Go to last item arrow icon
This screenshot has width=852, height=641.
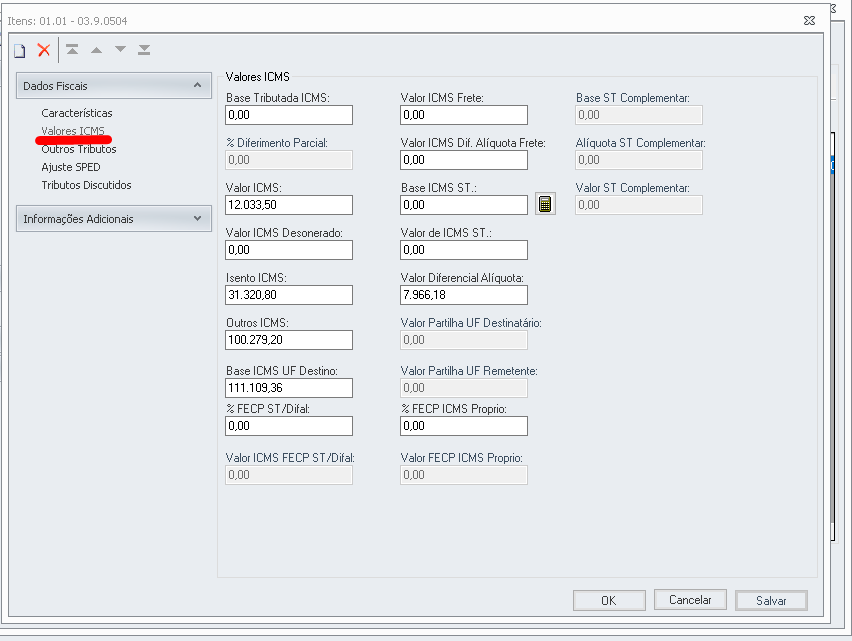[144, 50]
